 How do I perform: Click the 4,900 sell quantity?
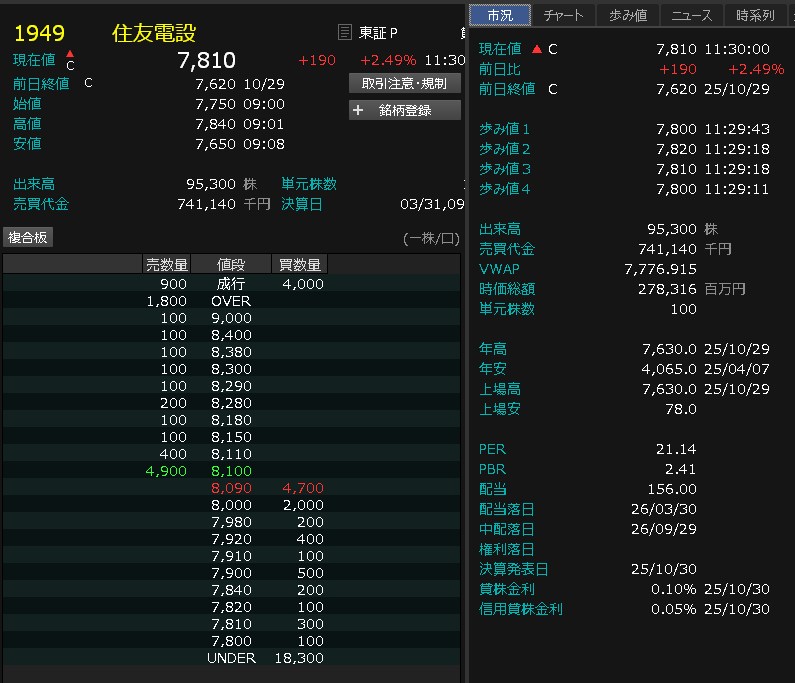166,471
